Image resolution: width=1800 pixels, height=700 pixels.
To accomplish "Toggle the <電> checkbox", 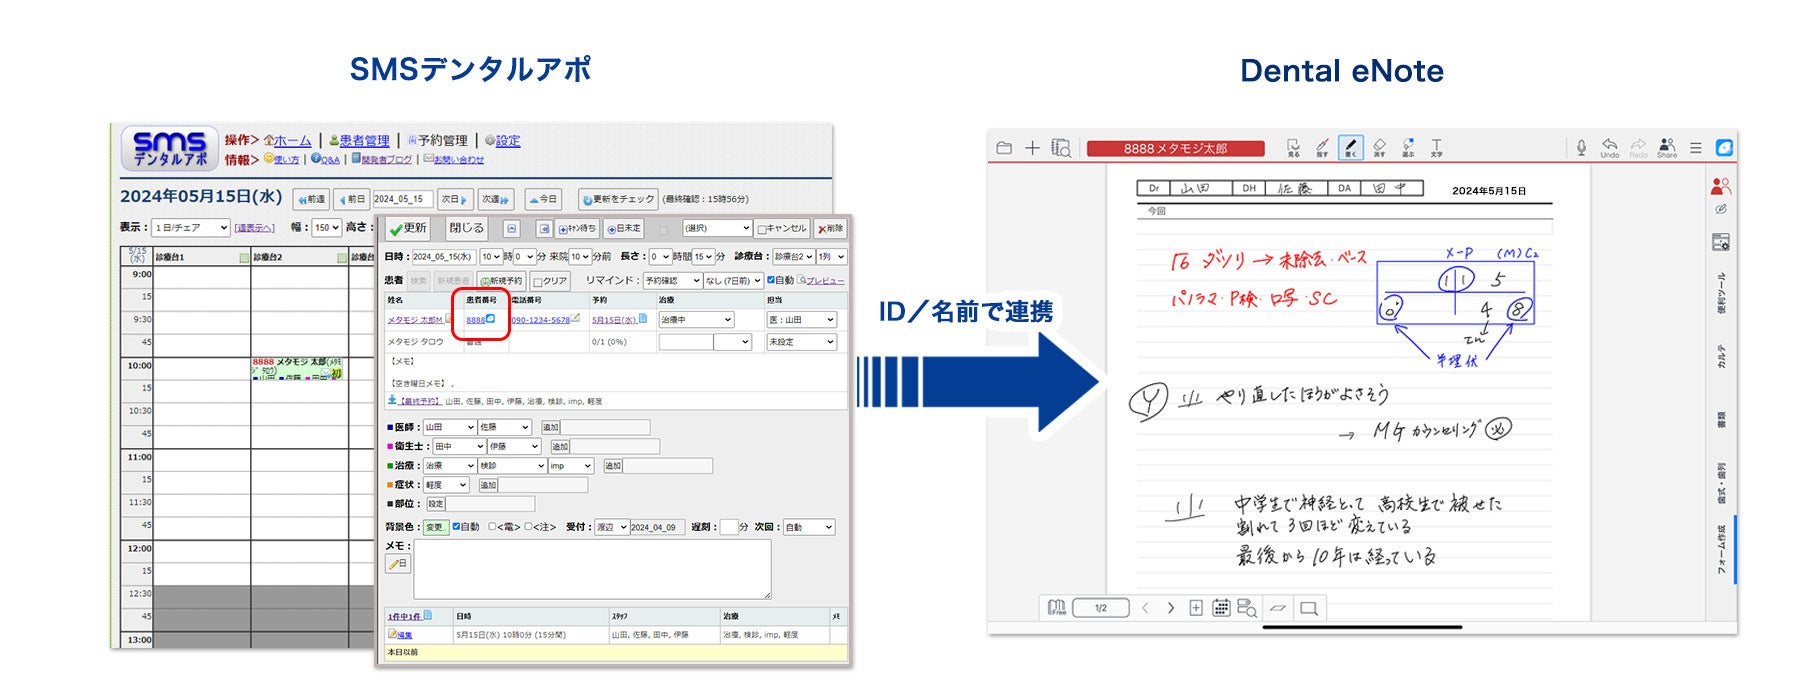I will coord(492,526).
